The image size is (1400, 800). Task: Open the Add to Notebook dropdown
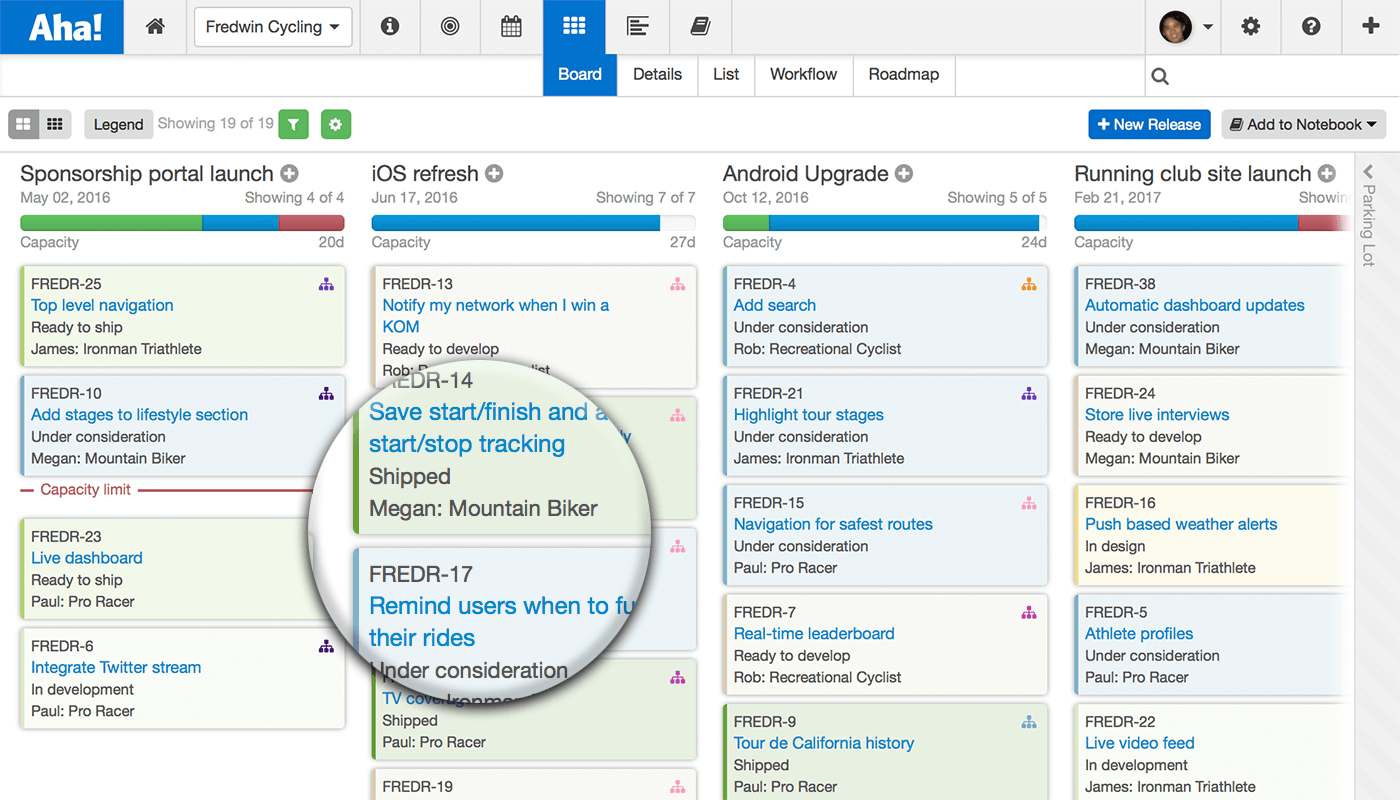1303,124
